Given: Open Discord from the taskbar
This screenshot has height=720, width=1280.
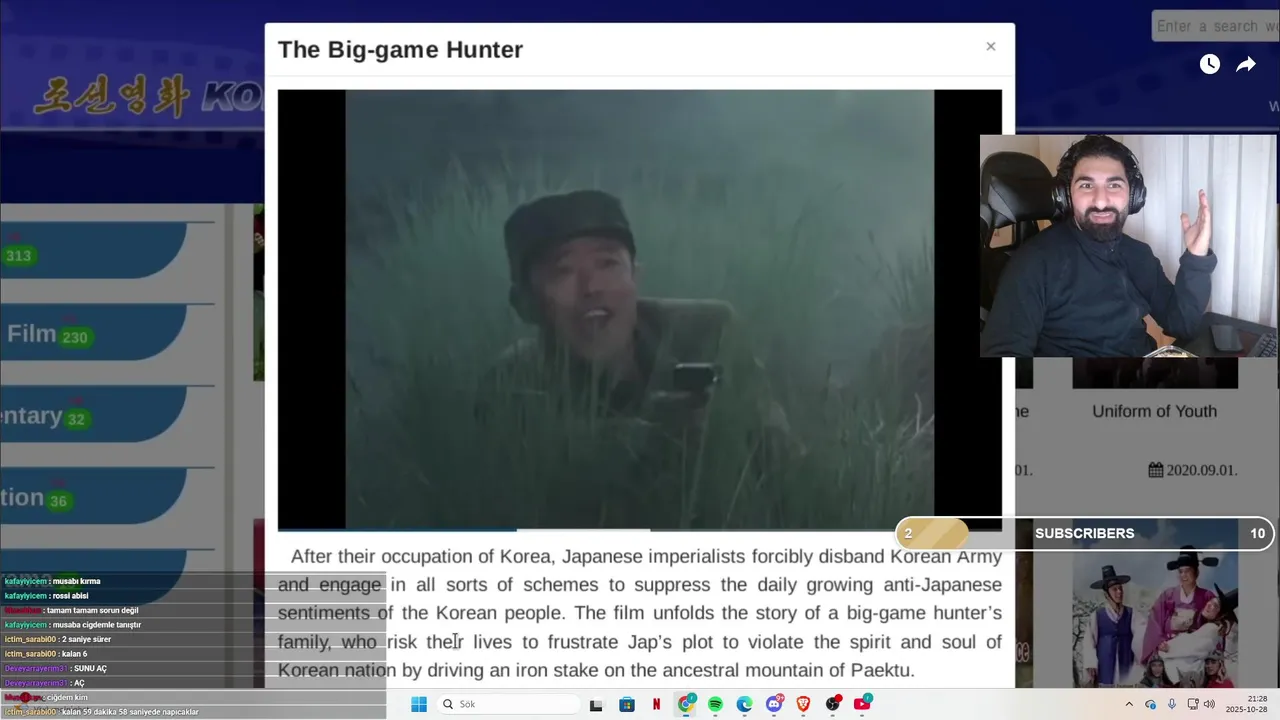Looking at the screenshot, I should pyautogui.click(x=774, y=704).
